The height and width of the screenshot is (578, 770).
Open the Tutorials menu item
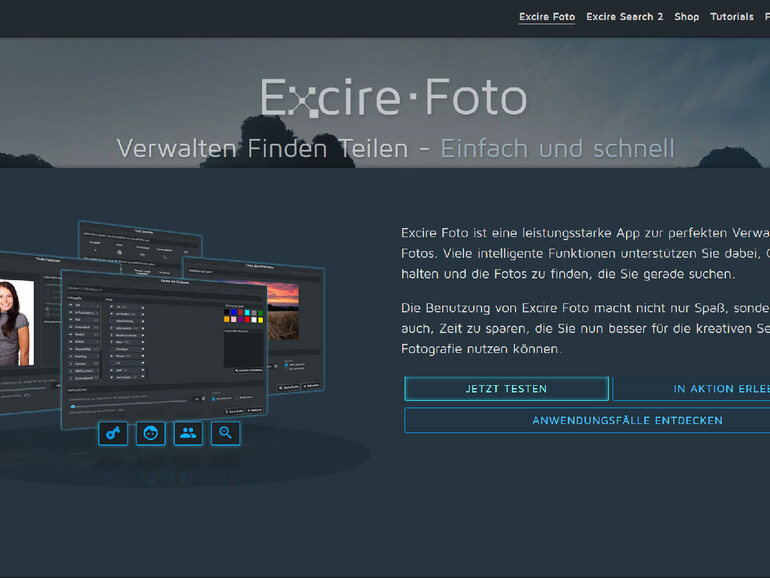click(x=732, y=17)
